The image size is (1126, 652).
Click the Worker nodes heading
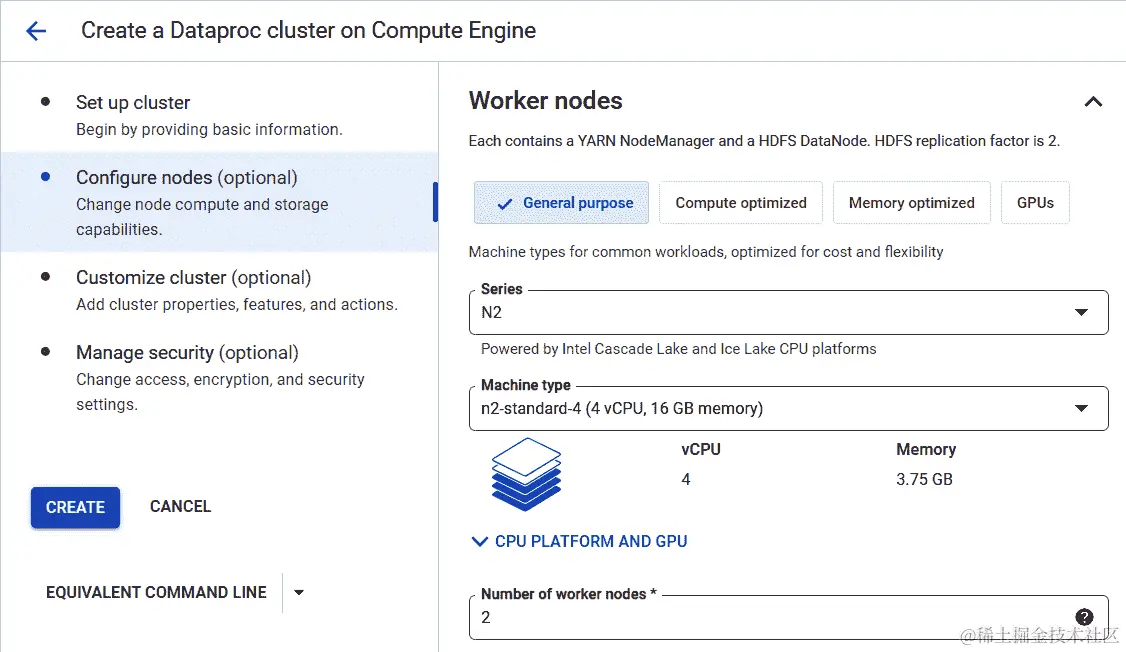[x=545, y=101]
